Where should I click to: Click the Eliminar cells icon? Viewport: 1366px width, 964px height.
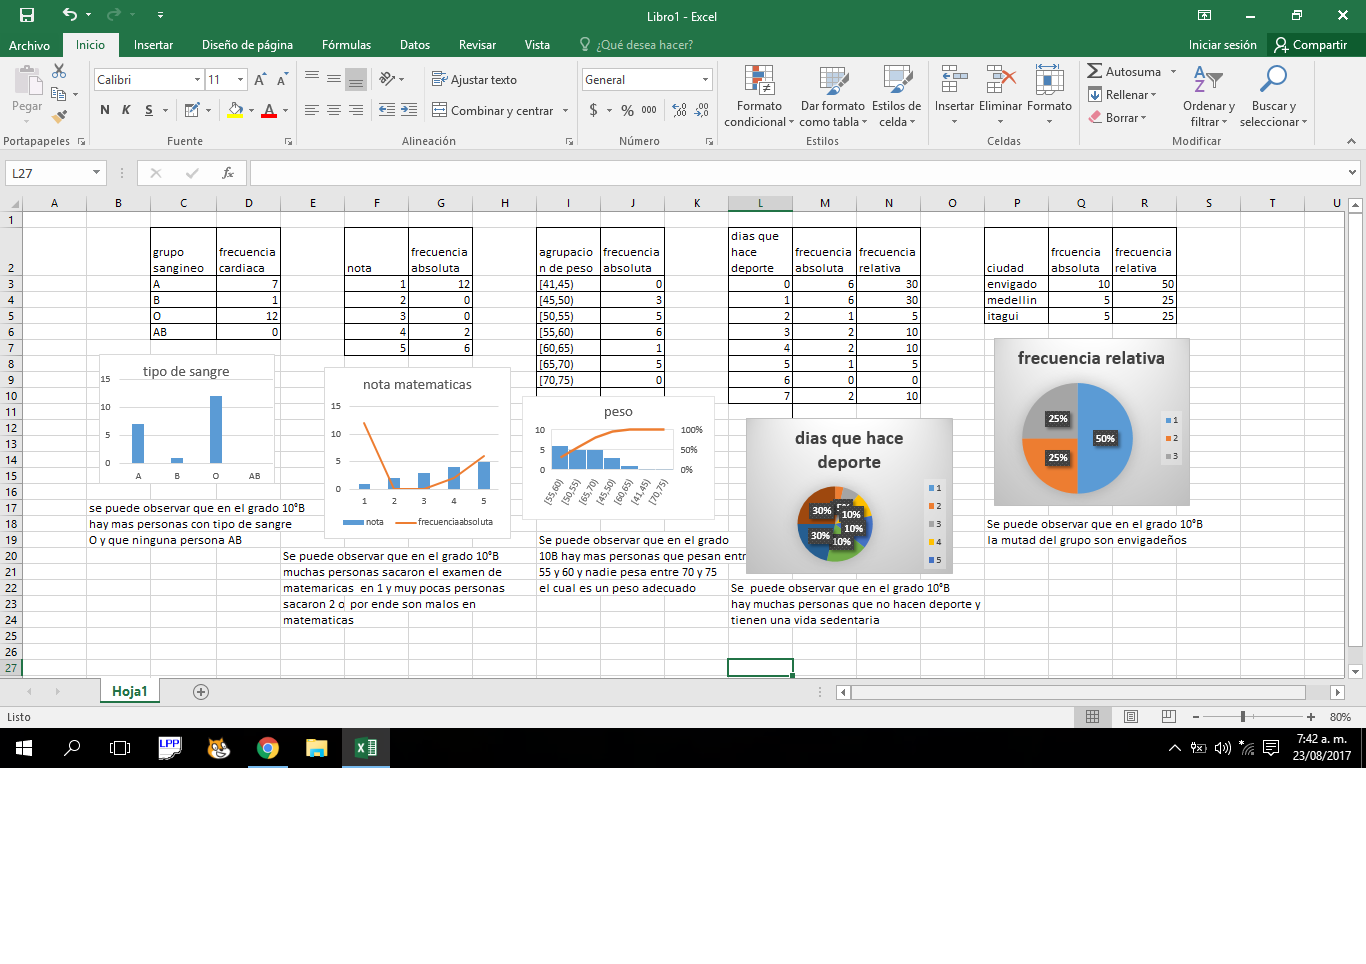(998, 97)
